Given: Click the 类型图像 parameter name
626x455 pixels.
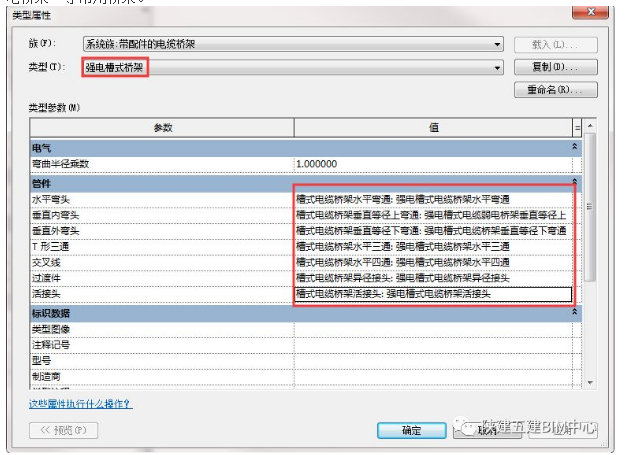Looking at the screenshot, I should [x=51, y=329].
